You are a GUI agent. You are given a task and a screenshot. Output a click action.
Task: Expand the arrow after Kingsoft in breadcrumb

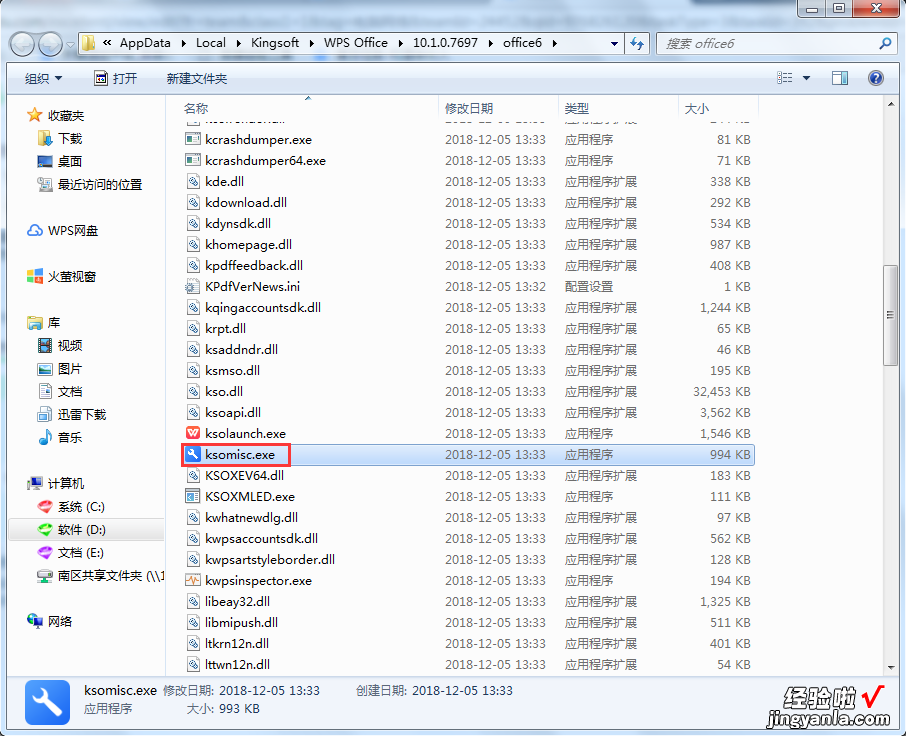(x=311, y=43)
